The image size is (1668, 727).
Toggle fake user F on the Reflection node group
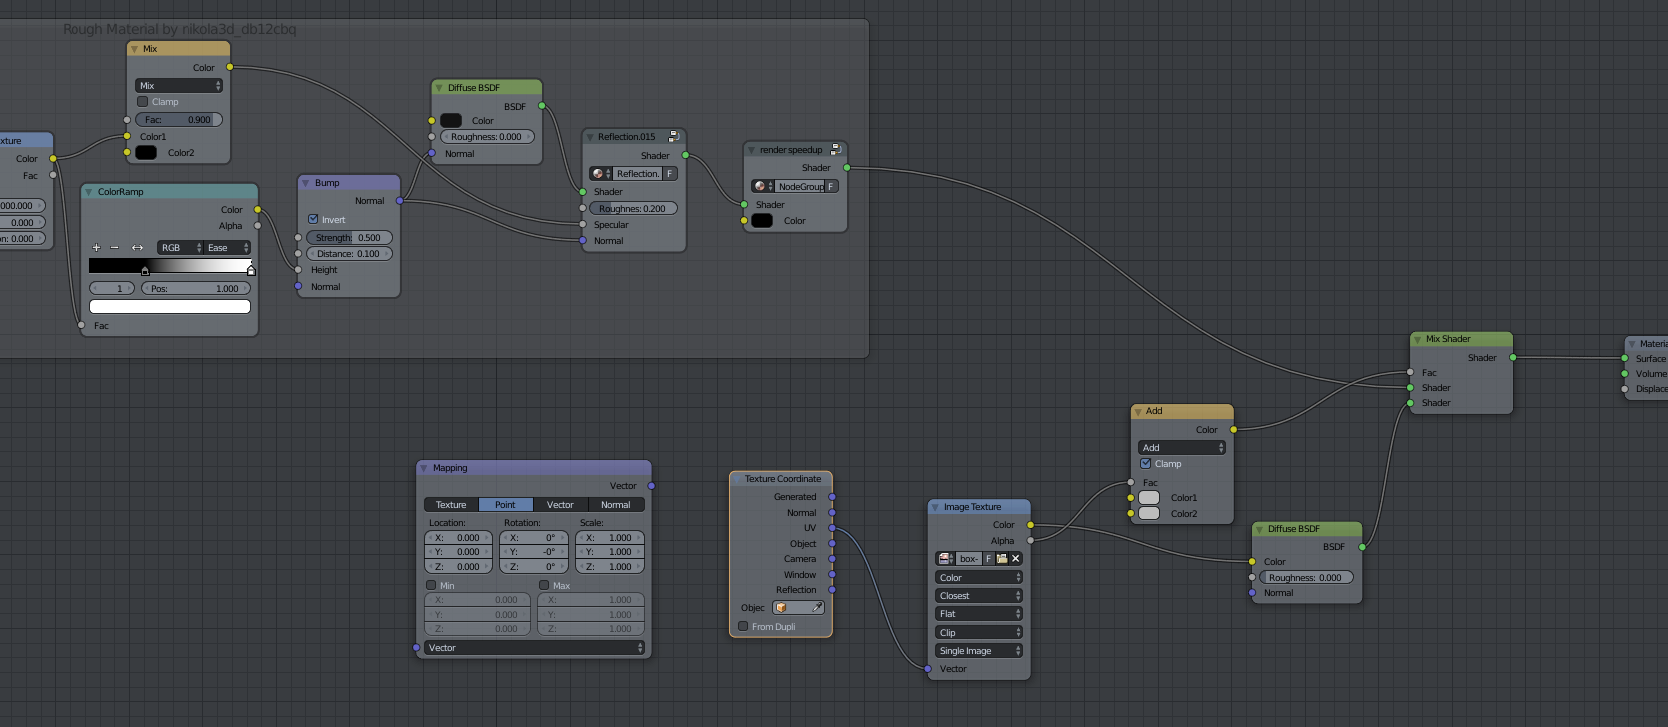pos(670,174)
